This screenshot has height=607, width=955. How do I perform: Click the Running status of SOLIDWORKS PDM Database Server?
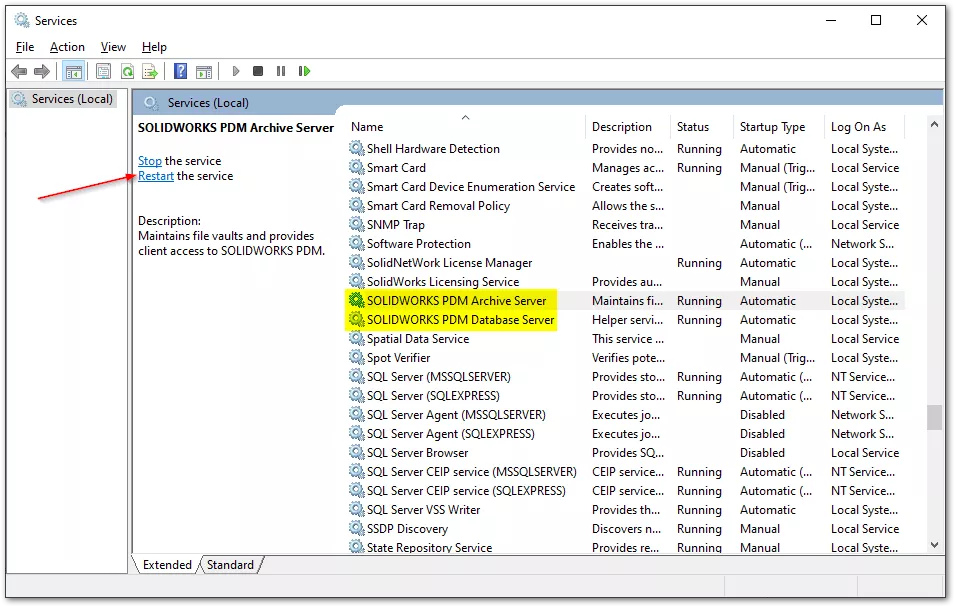[x=699, y=320]
